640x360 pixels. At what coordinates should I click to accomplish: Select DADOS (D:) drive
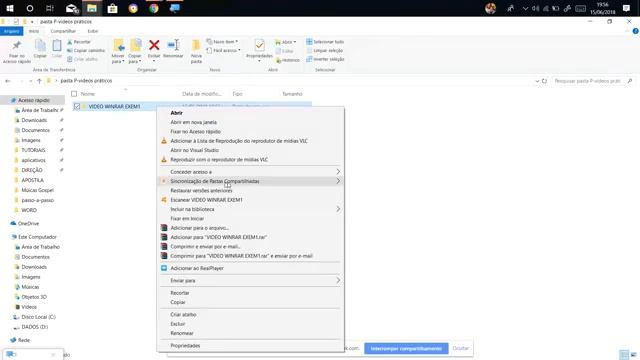[x=34, y=327]
